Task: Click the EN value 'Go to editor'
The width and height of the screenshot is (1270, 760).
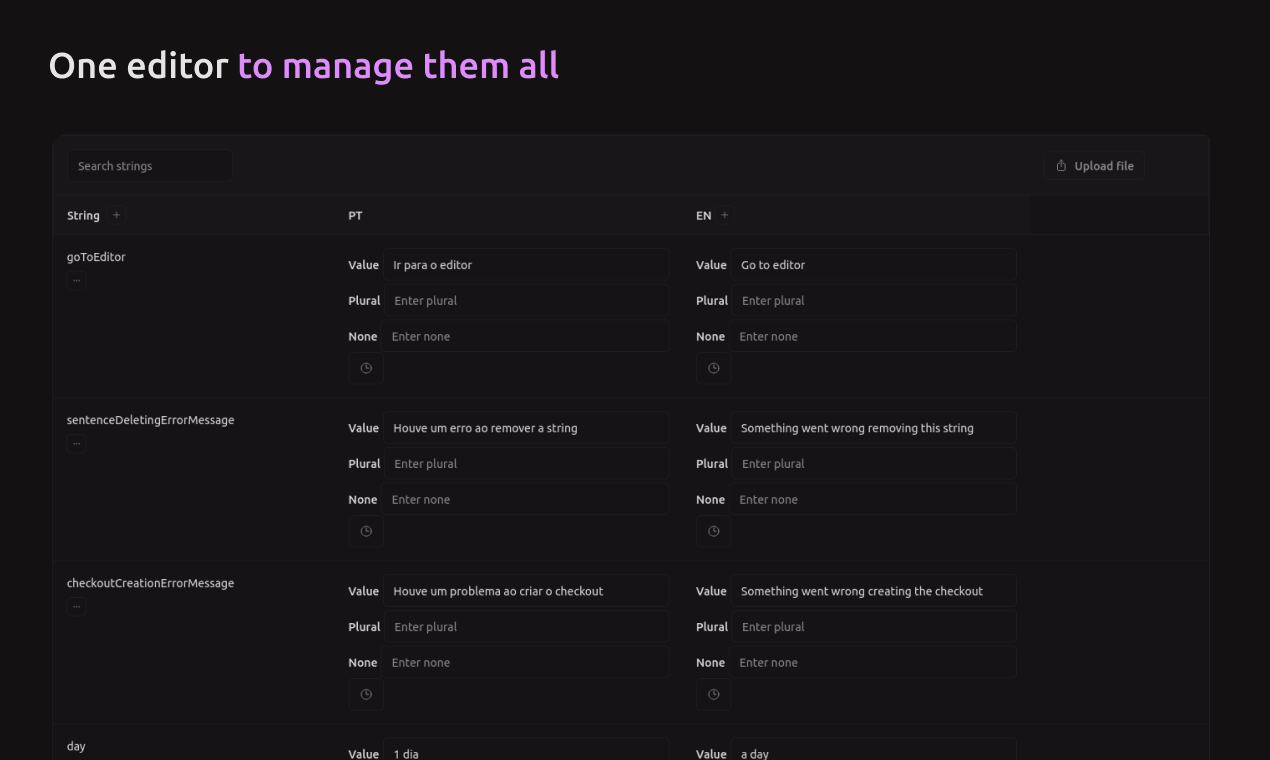Action: point(873,265)
